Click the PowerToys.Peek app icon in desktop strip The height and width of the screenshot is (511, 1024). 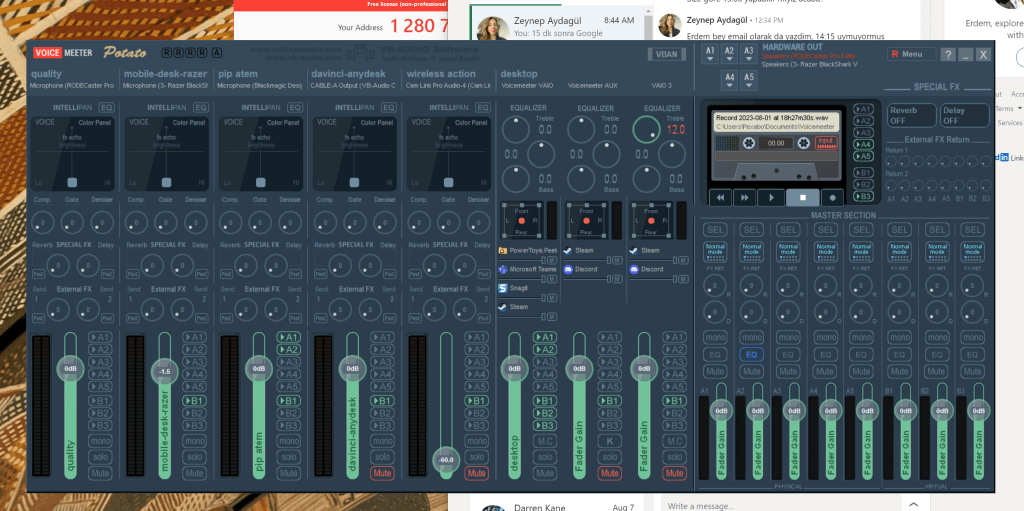(503, 250)
